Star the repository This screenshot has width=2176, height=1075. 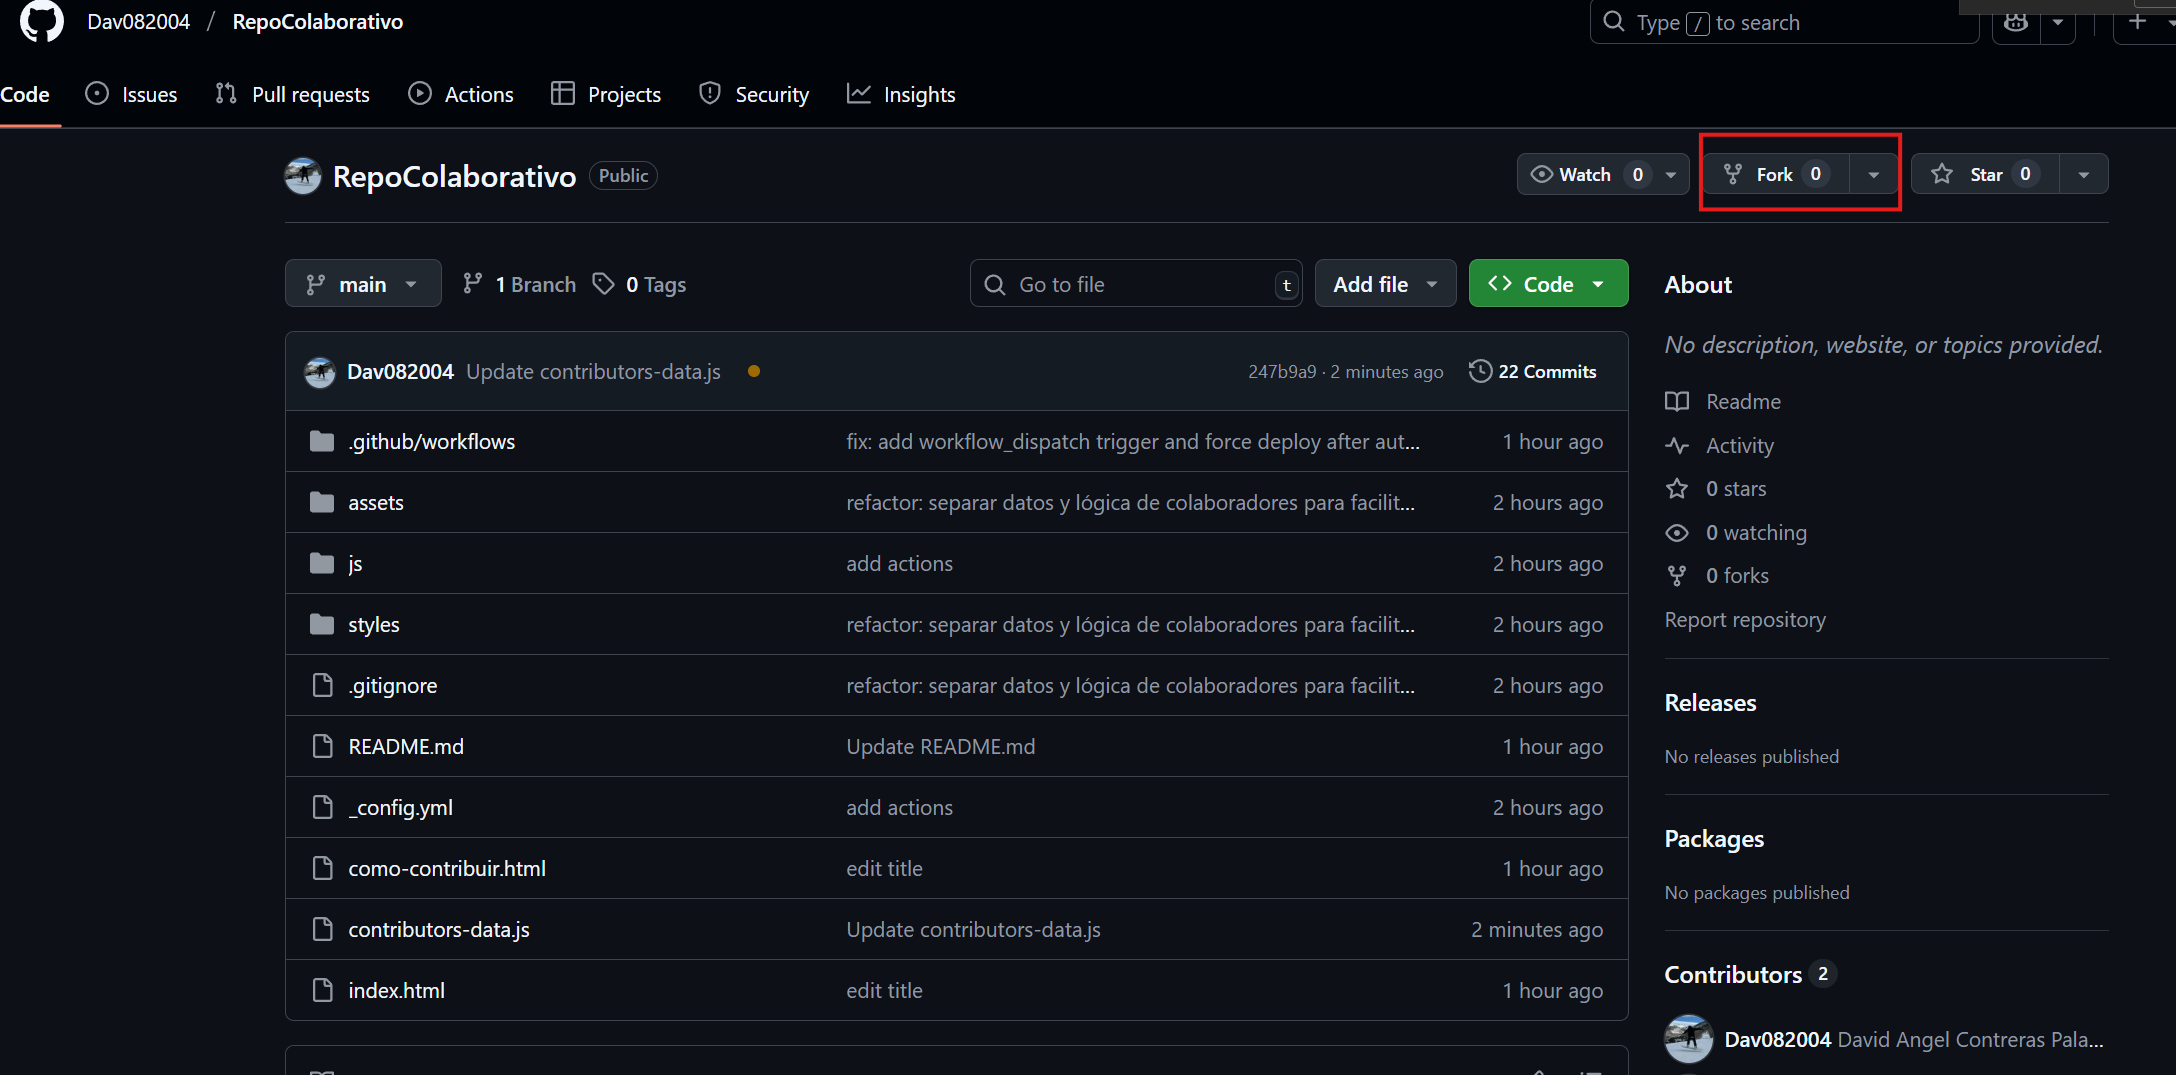pos(1985,174)
